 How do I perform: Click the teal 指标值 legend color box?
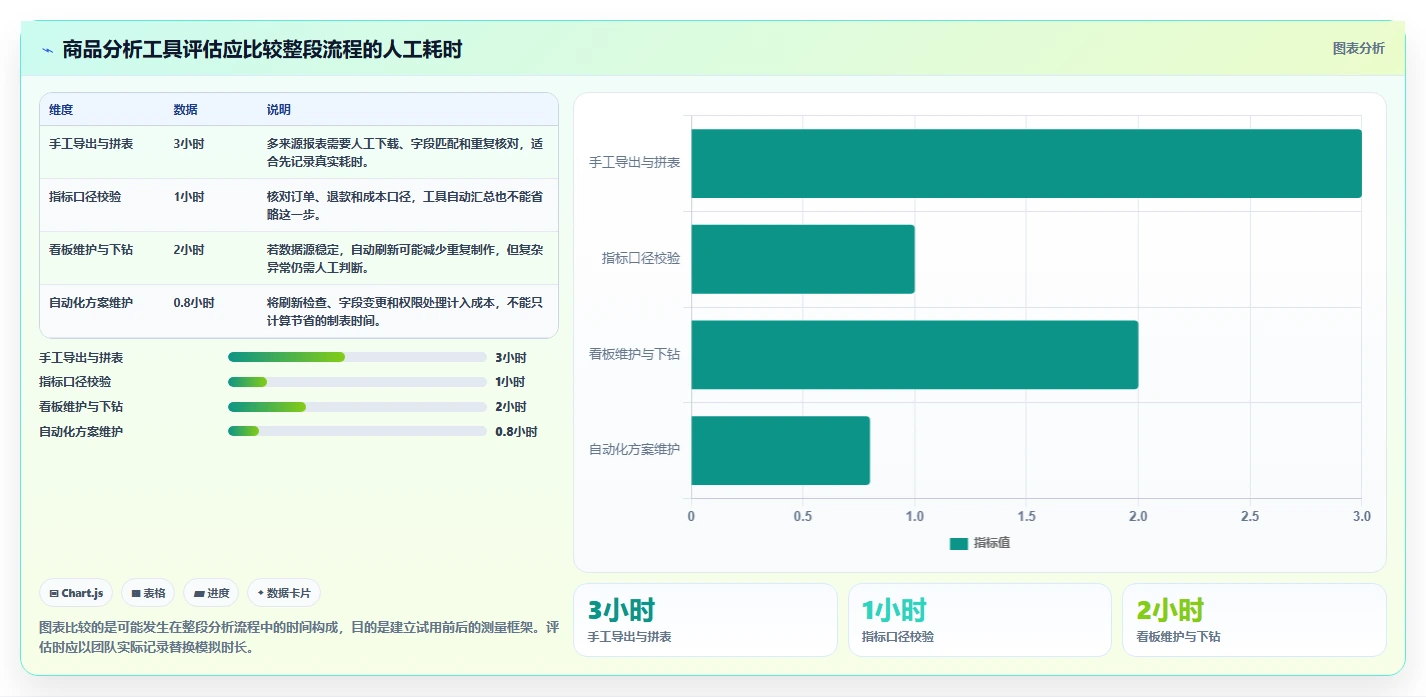click(959, 543)
